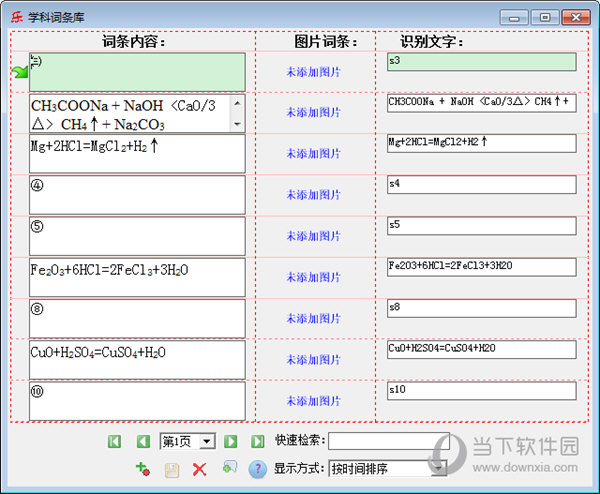Click the s3 recognition text field
600x494 pixels.
coord(481,62)
